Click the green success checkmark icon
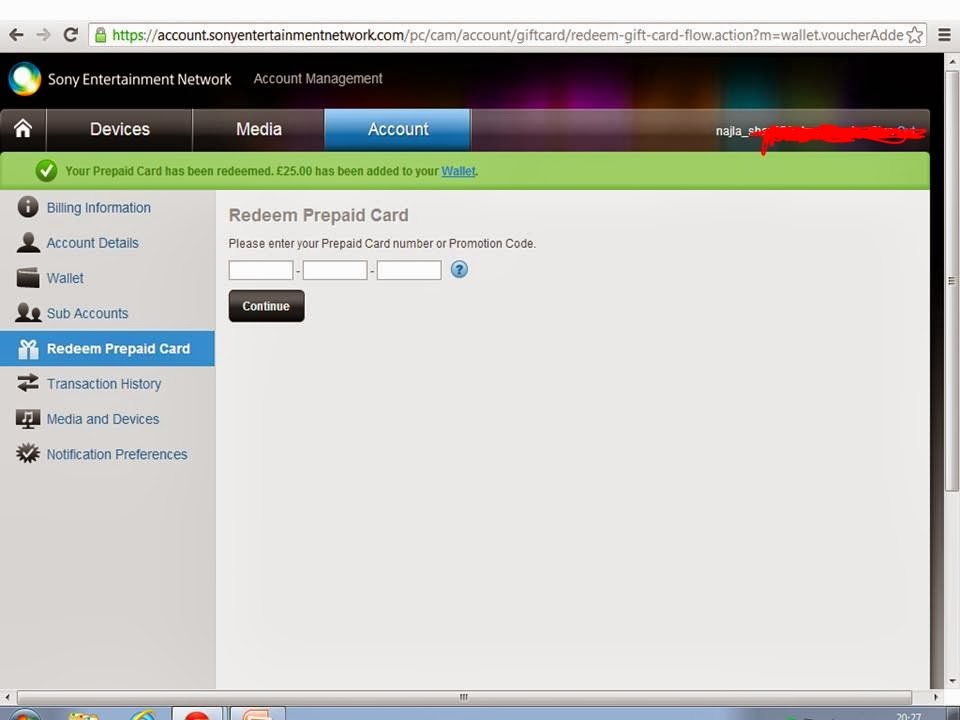 coord(47,171)
